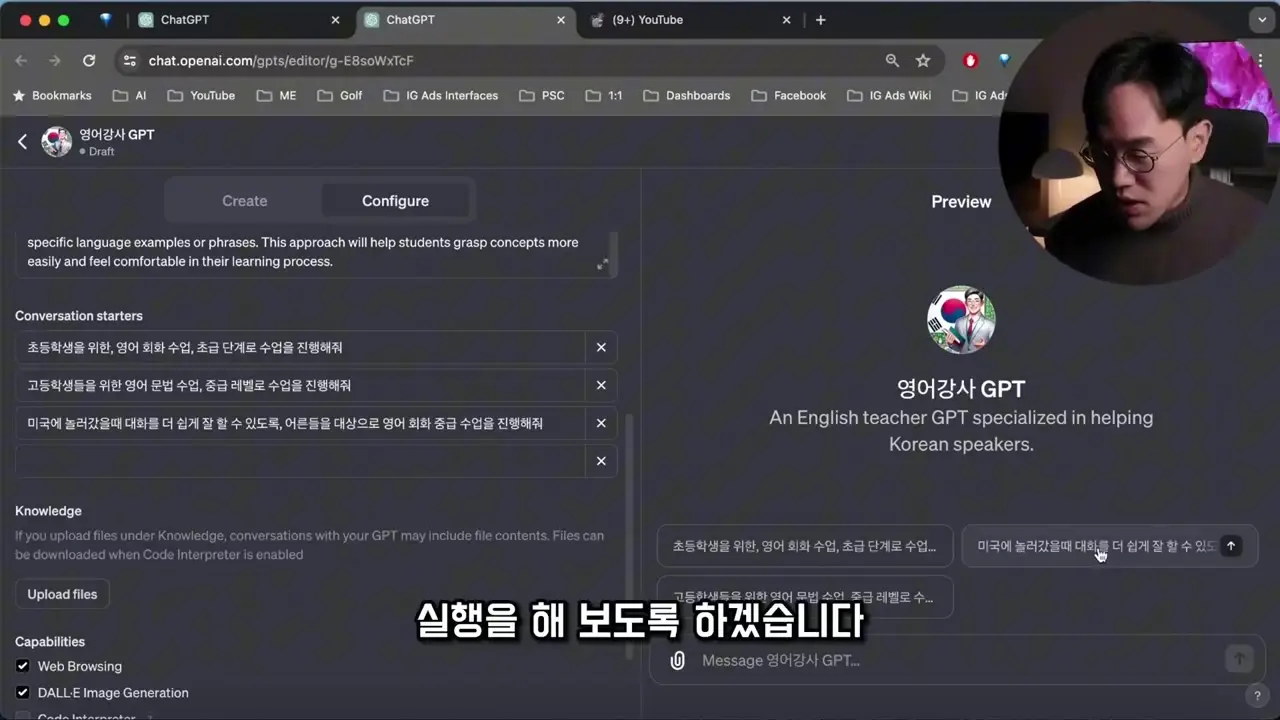Edit the 미국에 놀러갔을때 conversation starter field
Viewport: 1280px width, 720px height.
point(300,423)
